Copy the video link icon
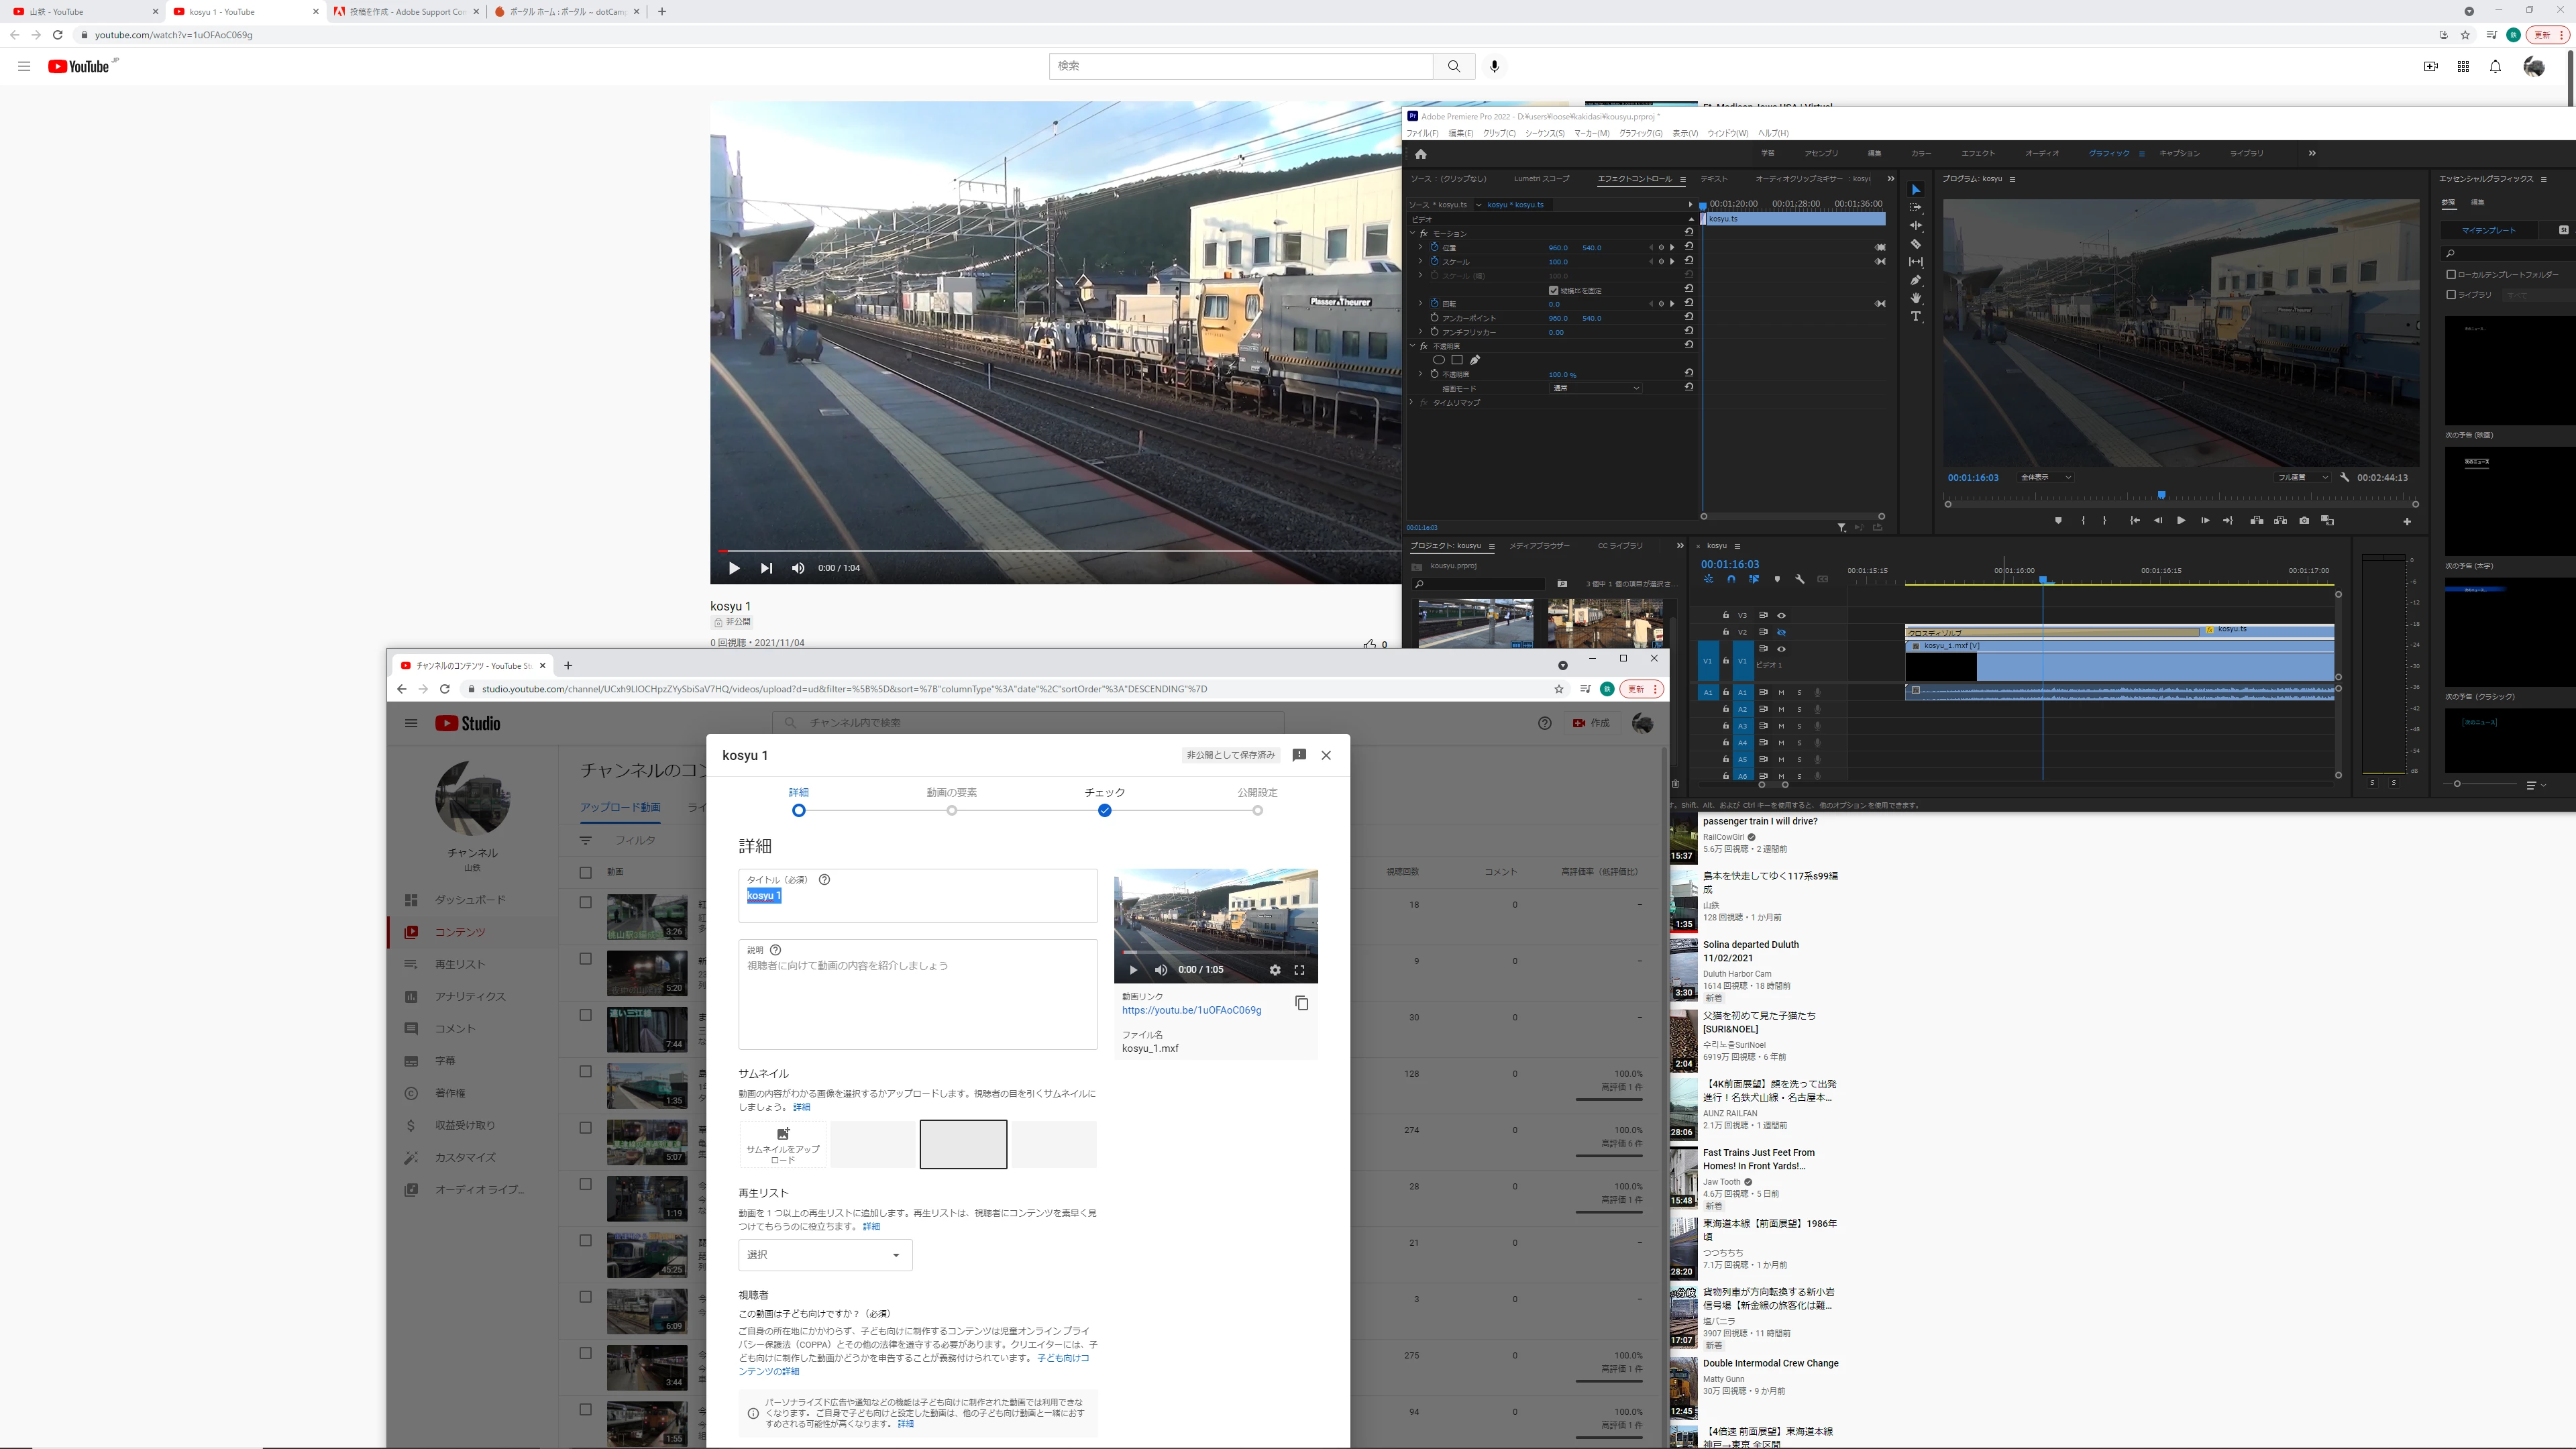The height and width of the screenshot is (1449, 2576). pyautogui.click(x=1301, y=1003)
